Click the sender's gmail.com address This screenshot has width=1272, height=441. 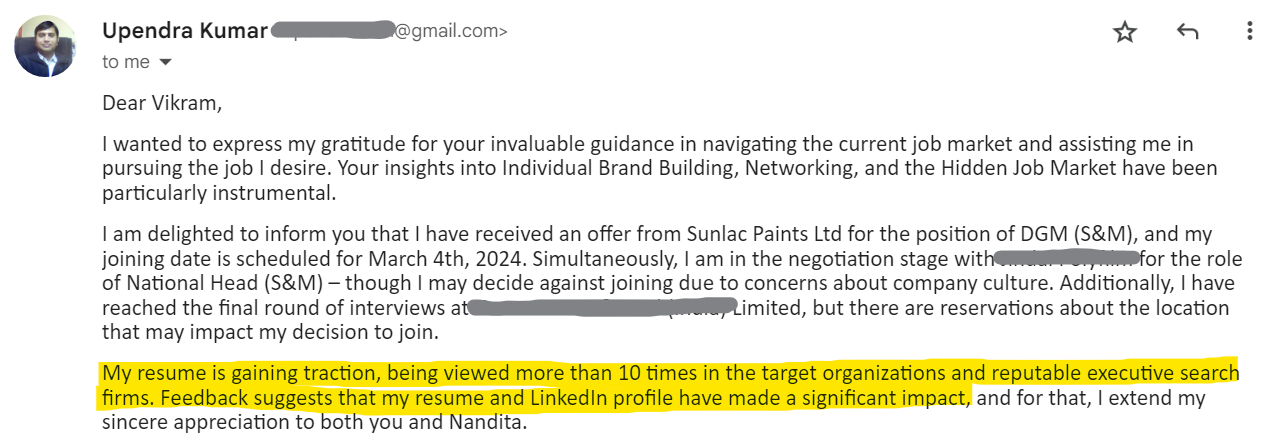point(450,31)
